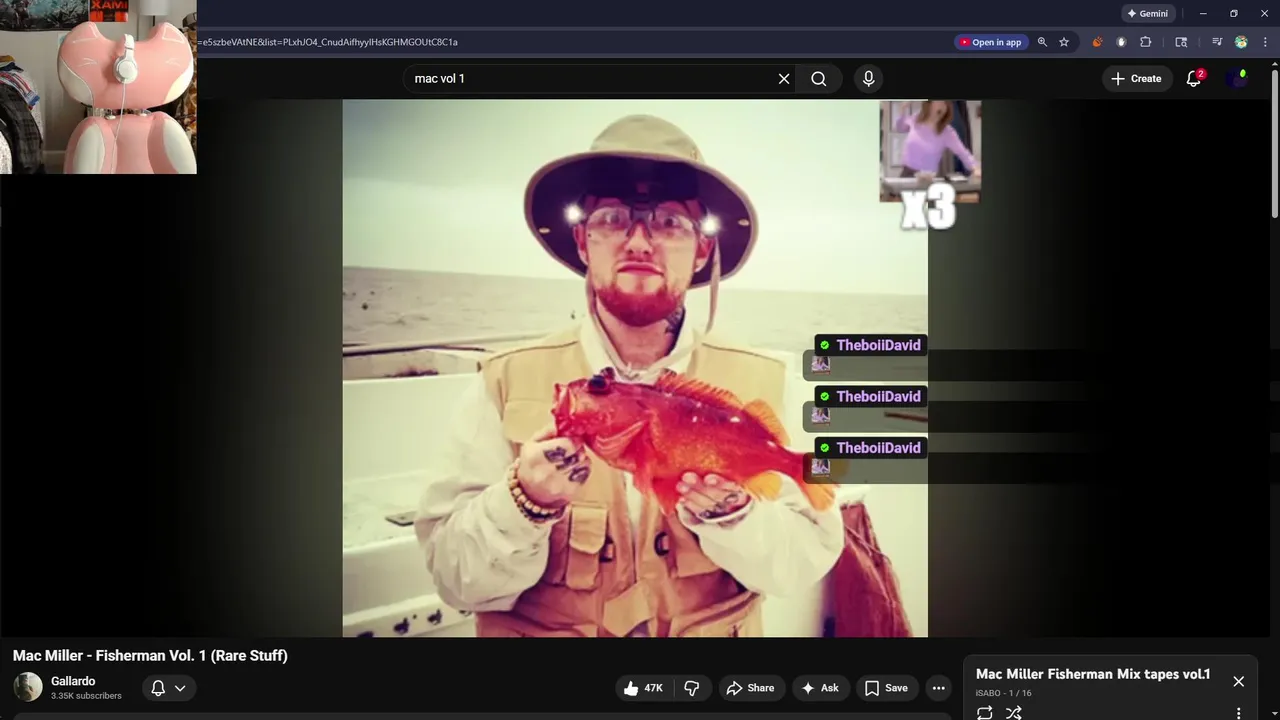Open the YouTube account avatar menu
The image size is (1280, 720).
pos(1239,79)
